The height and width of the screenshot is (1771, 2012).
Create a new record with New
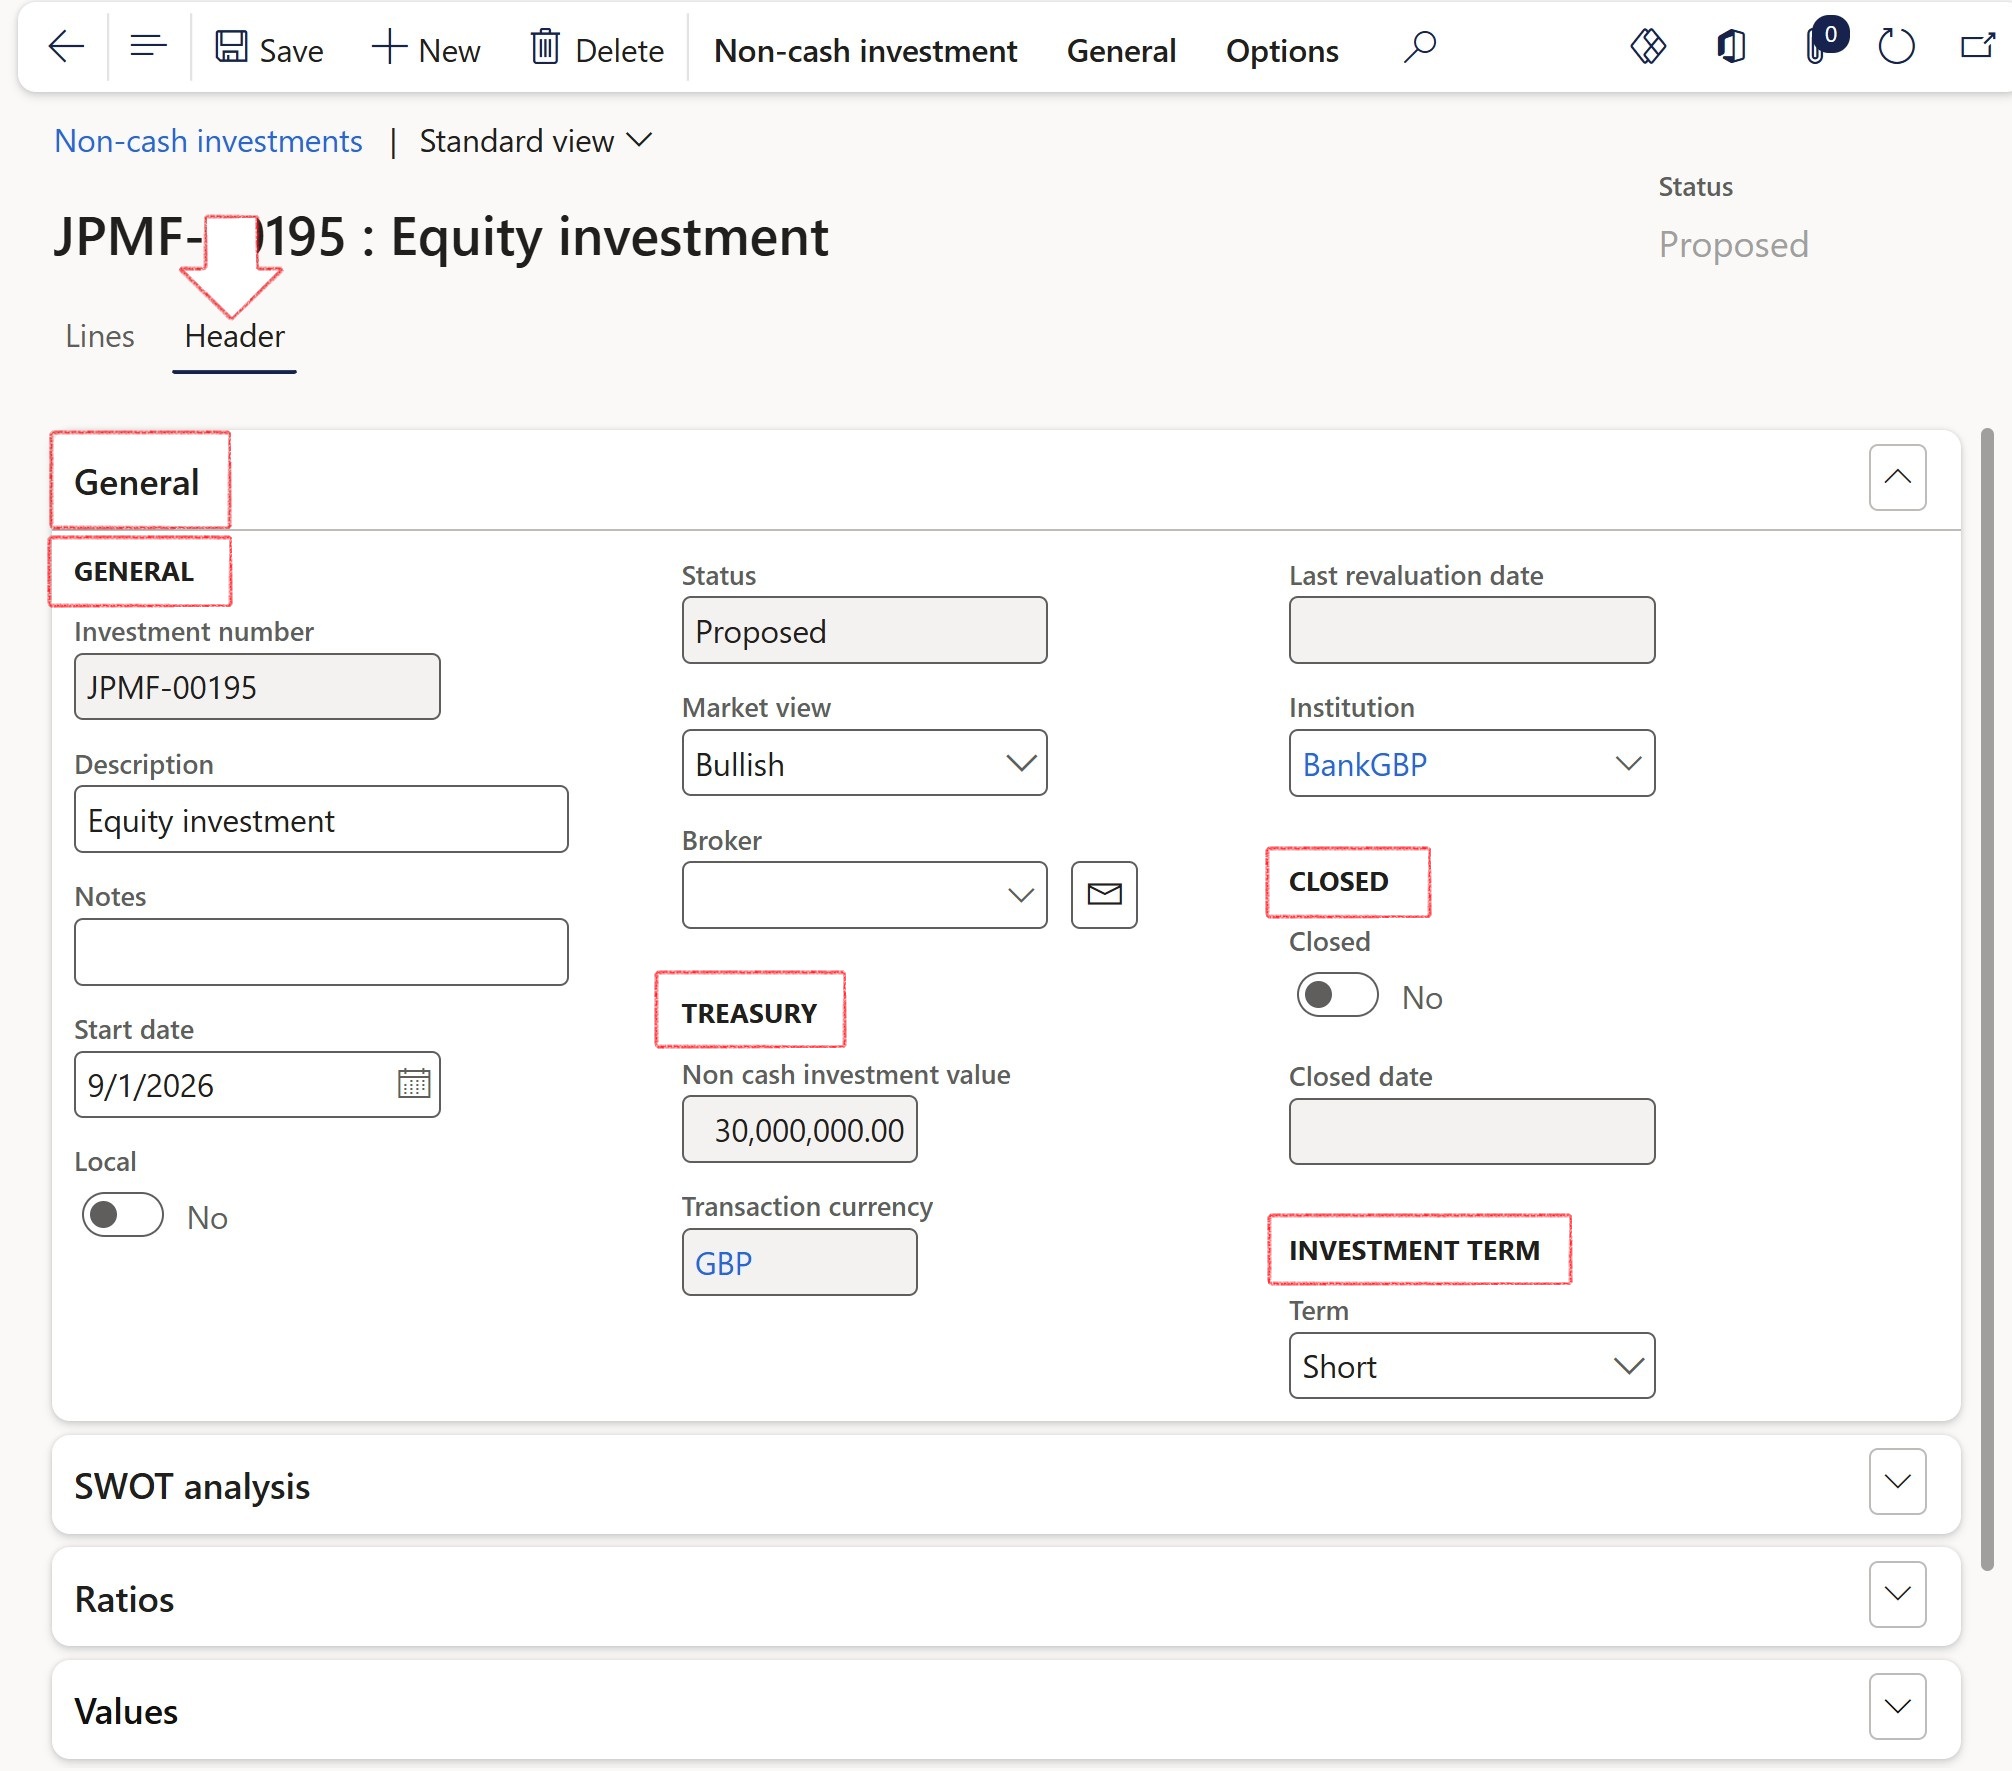[x=426, y=49]
